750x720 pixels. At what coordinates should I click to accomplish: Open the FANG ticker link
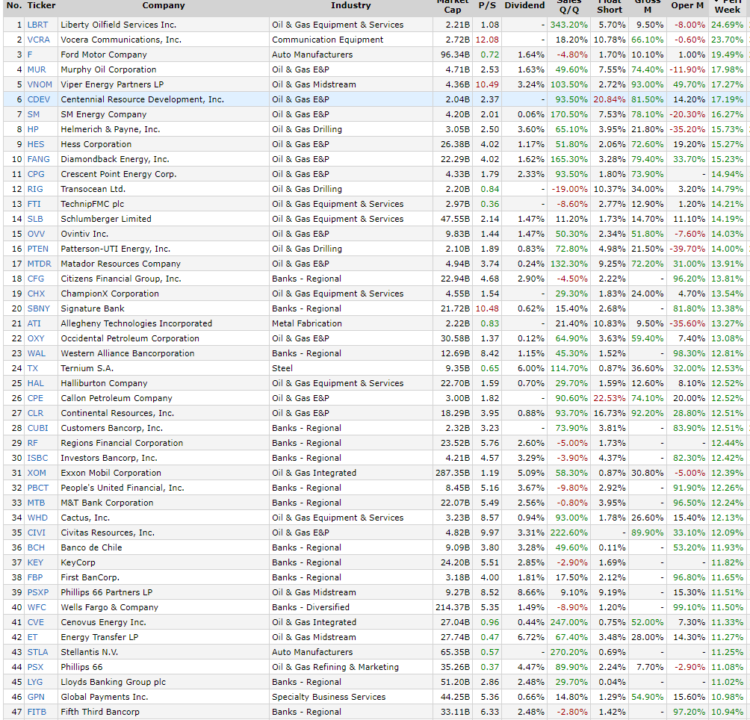tap(38, 159)
